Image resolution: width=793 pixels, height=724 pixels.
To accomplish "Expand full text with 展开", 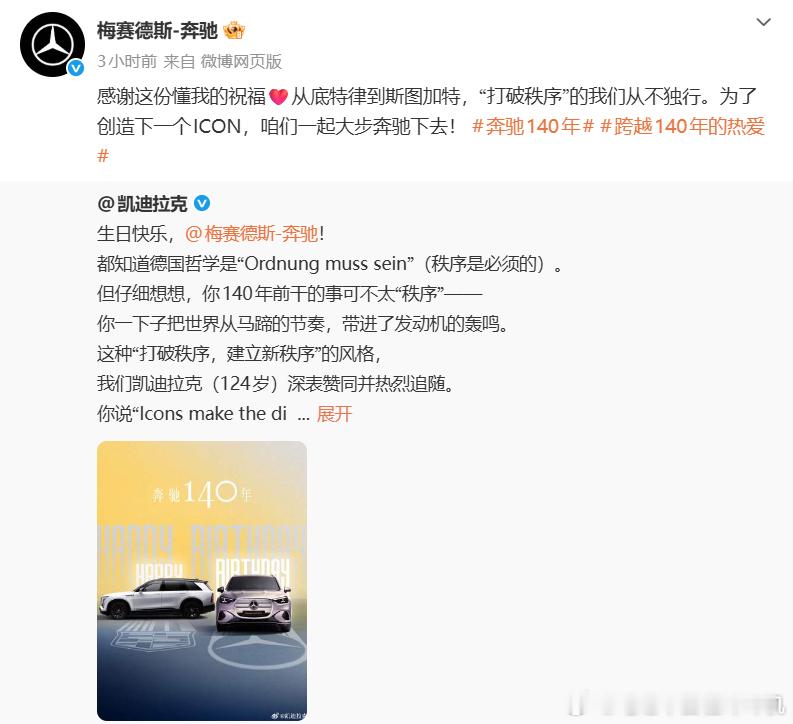I will (x=334, y=414).
